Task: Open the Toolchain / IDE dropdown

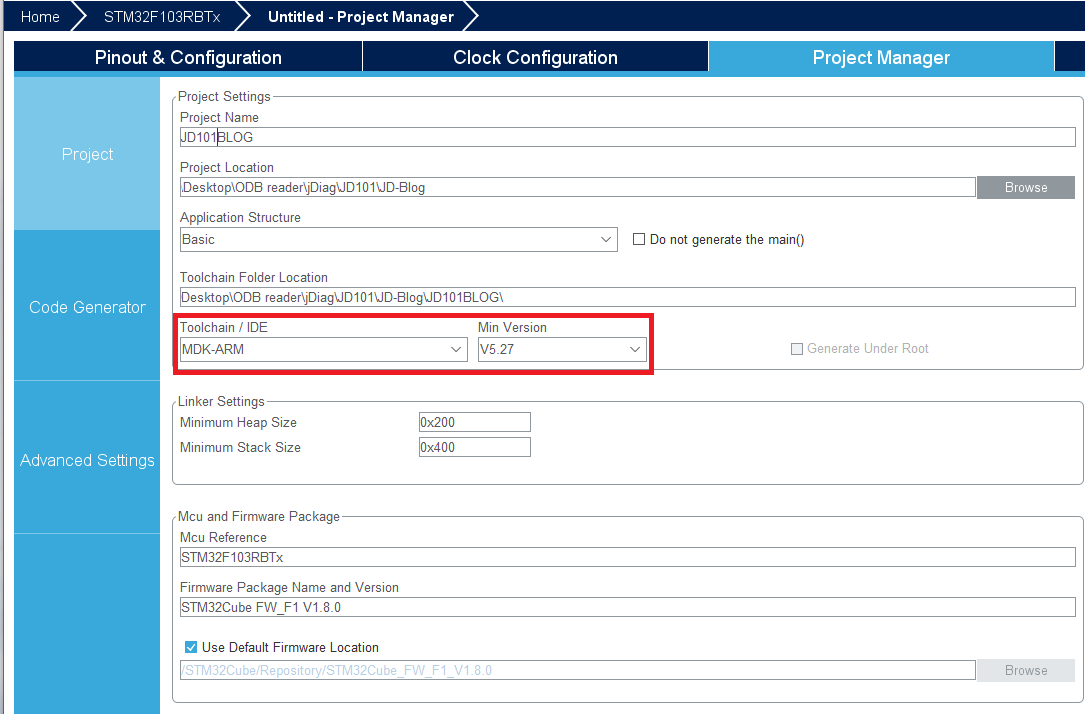Action: (x=323, y=349)
